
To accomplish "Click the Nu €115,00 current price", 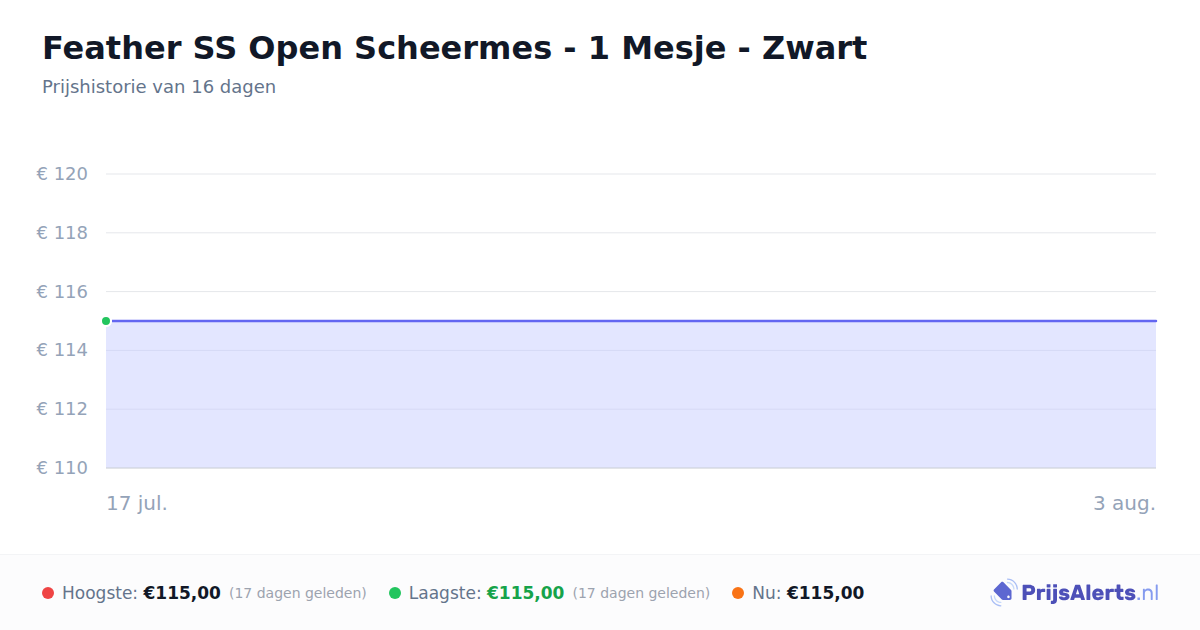I will (825, 593).
